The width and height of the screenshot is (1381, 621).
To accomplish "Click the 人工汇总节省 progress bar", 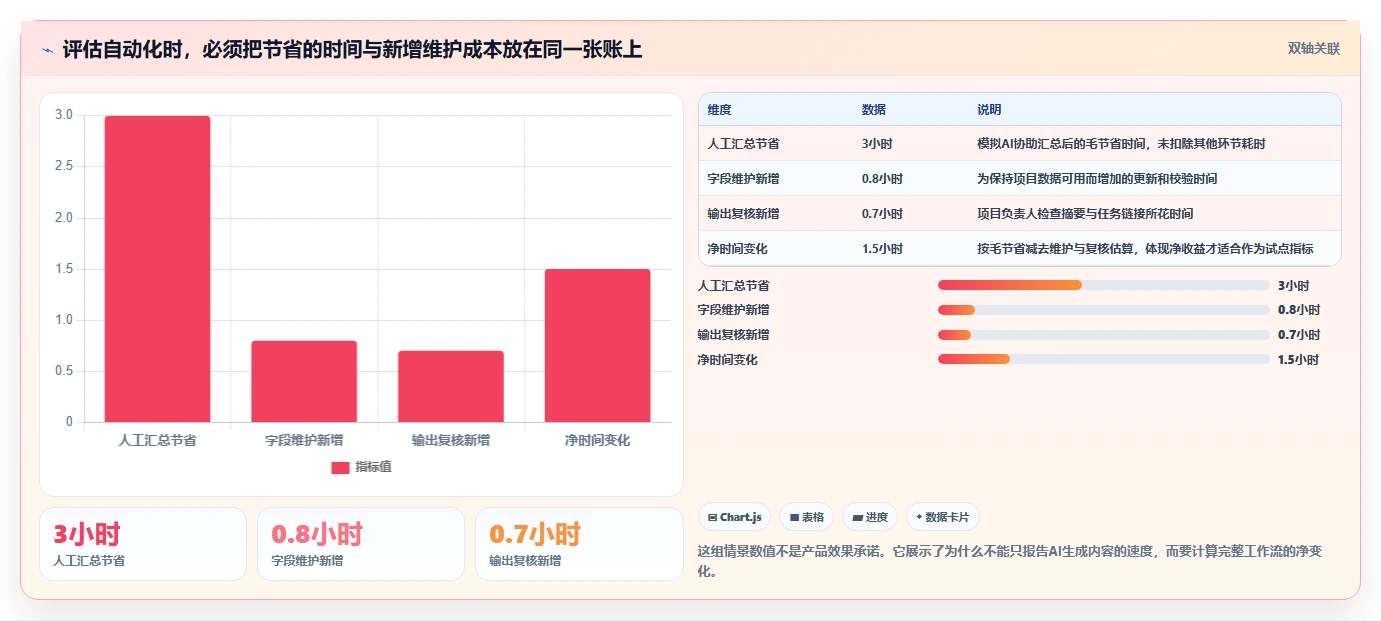I will [x=1104, y=285].
